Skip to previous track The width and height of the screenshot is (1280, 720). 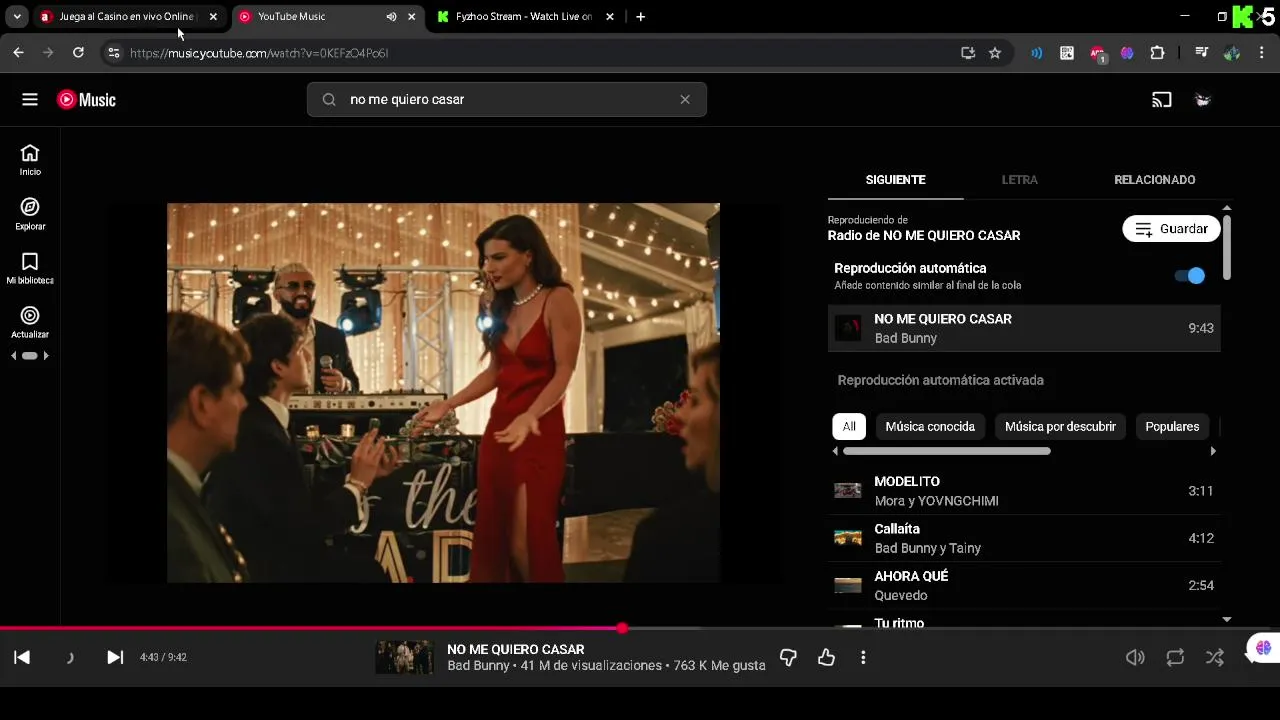pos(22,657)
